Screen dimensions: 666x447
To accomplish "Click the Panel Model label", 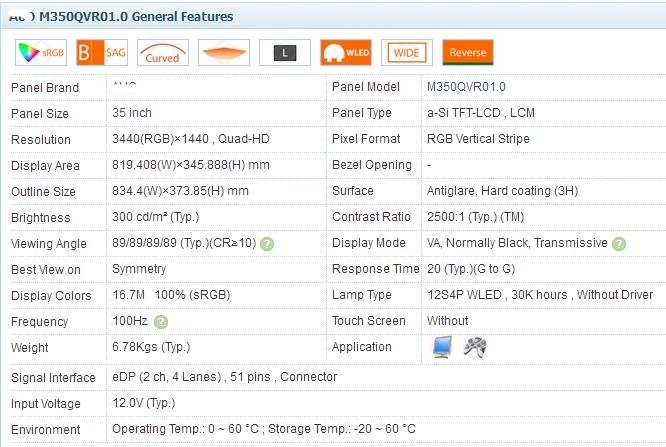I will (x=366, y=87).
